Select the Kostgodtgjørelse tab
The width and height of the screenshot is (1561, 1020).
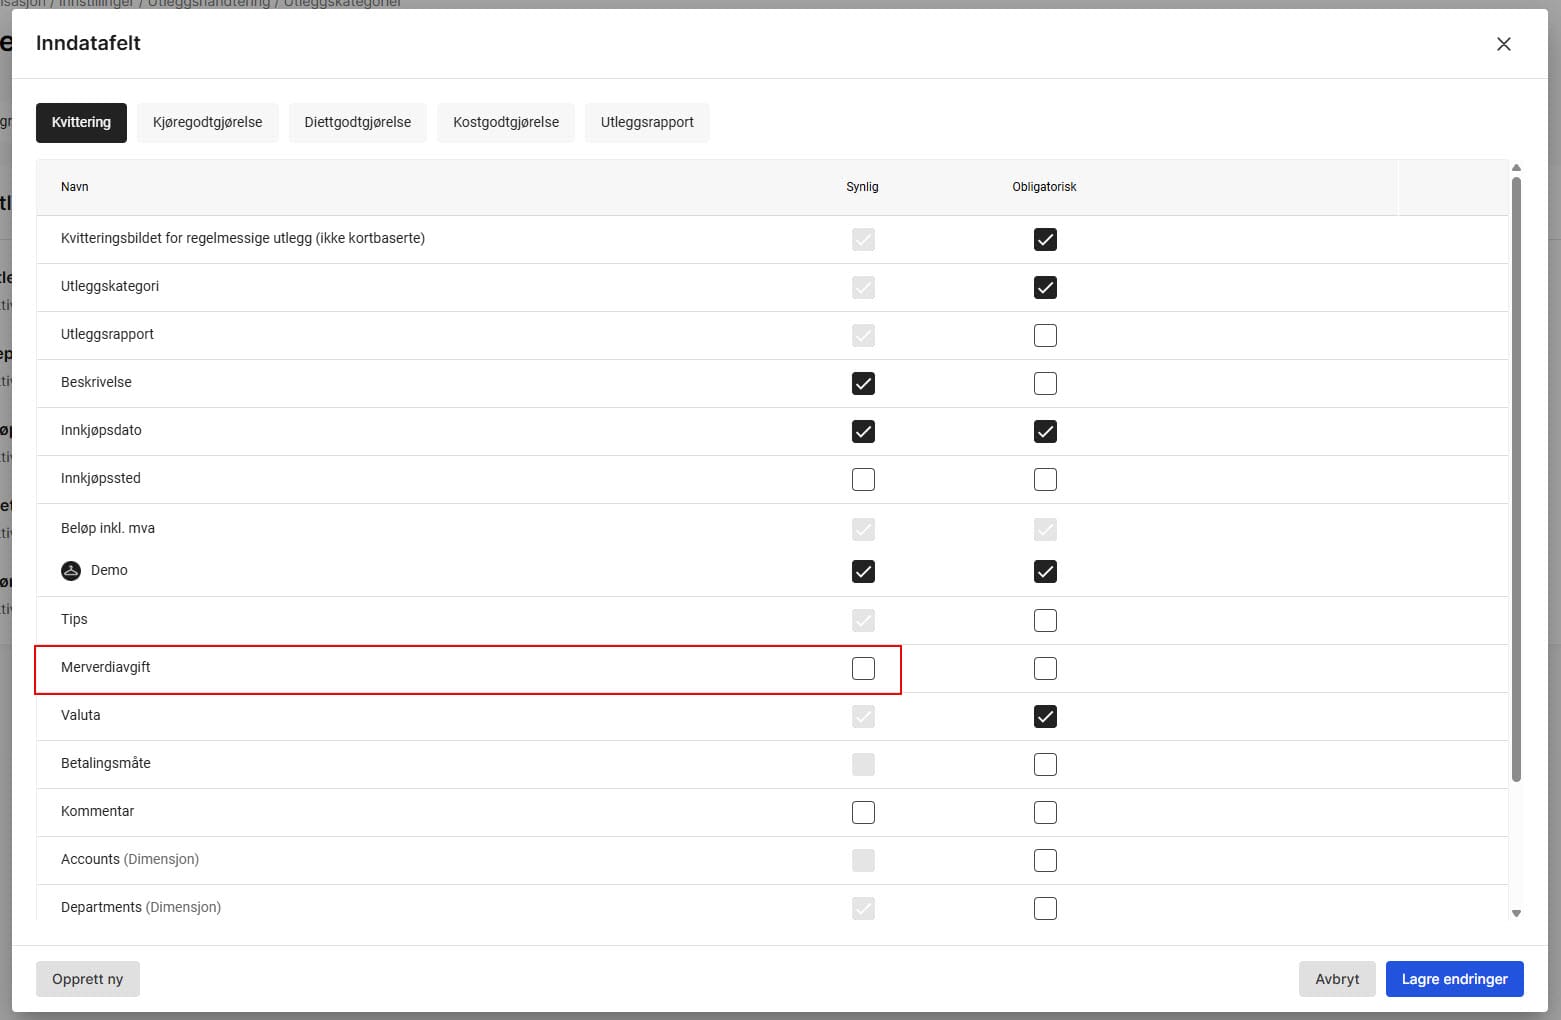(x=506, y=122)
